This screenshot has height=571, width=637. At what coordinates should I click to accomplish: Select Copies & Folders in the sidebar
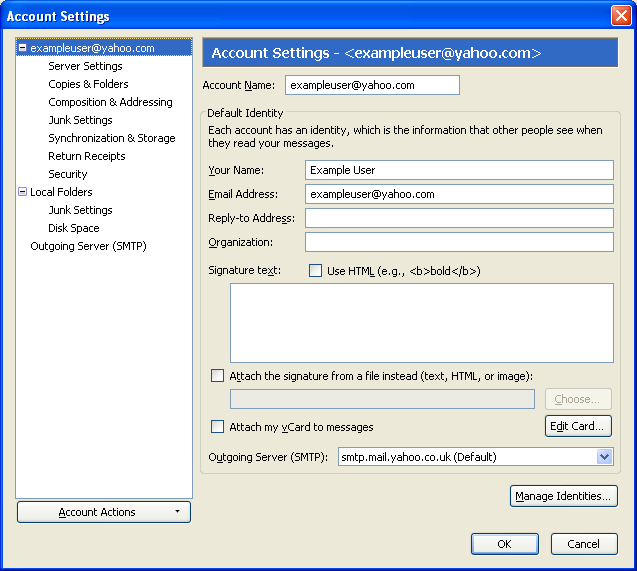(88, 84)
